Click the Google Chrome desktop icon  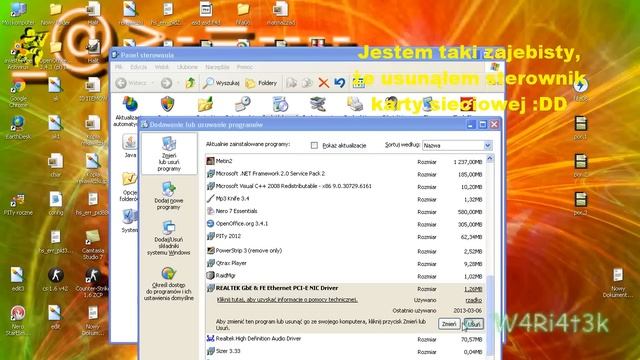18,93
